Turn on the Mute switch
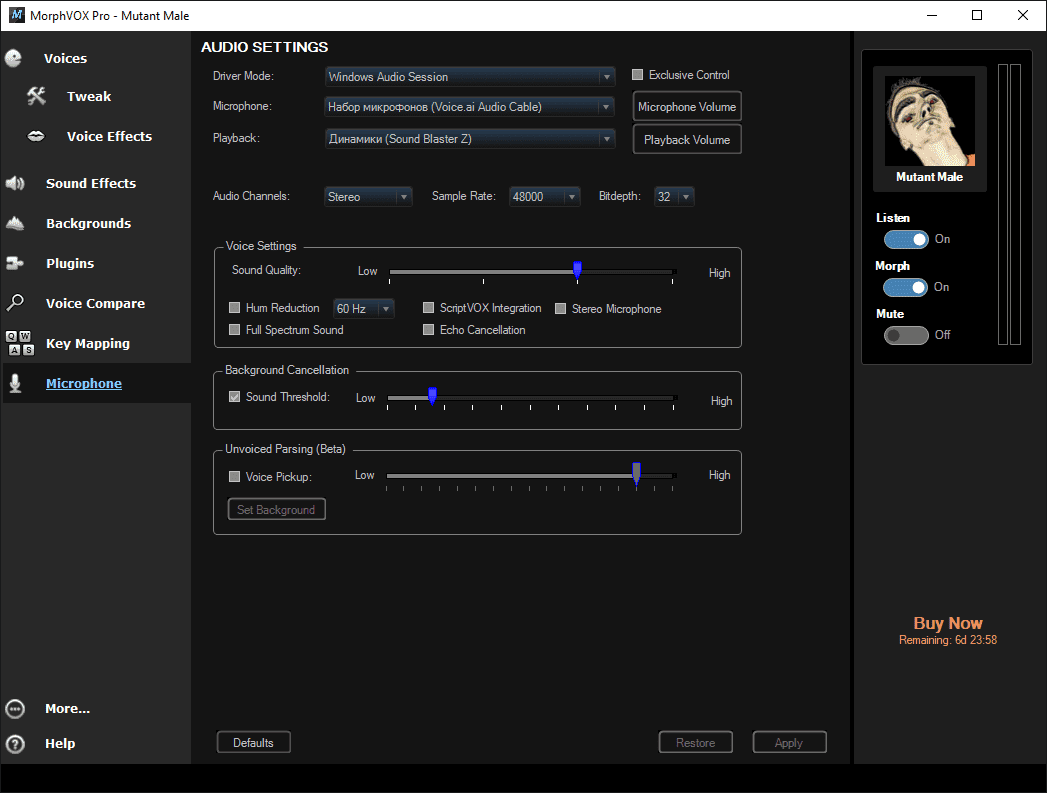The width and height of the screenshot is (1047, 793). coord(906,335)
